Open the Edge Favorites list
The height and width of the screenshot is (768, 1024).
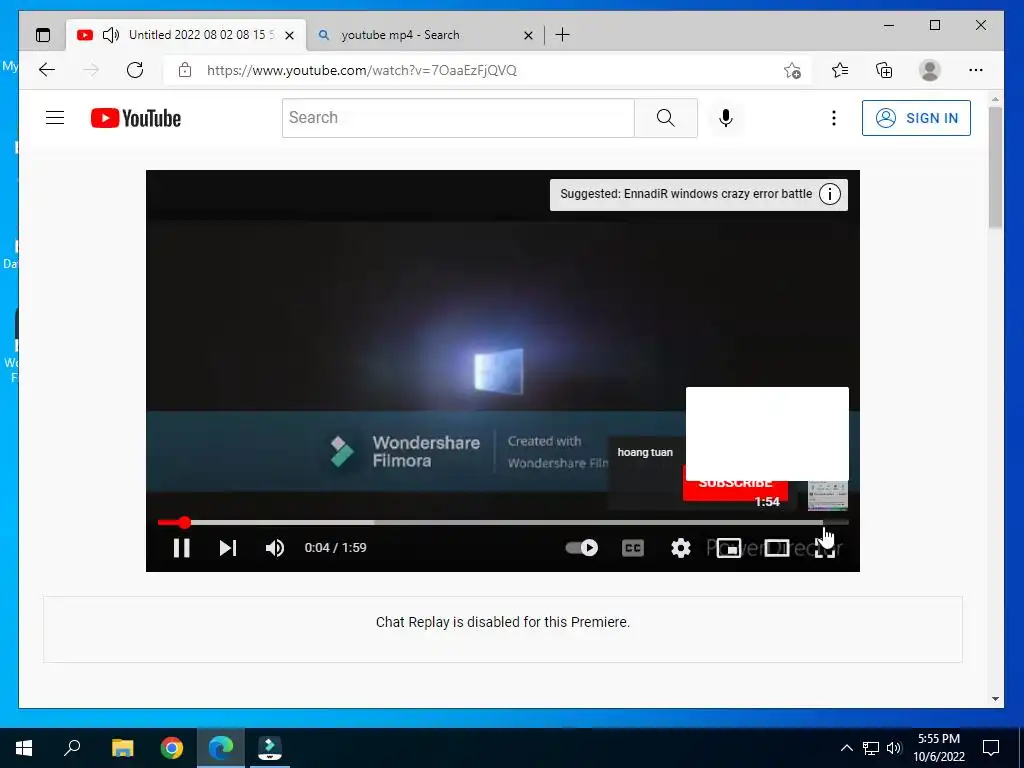pos(840,70)
